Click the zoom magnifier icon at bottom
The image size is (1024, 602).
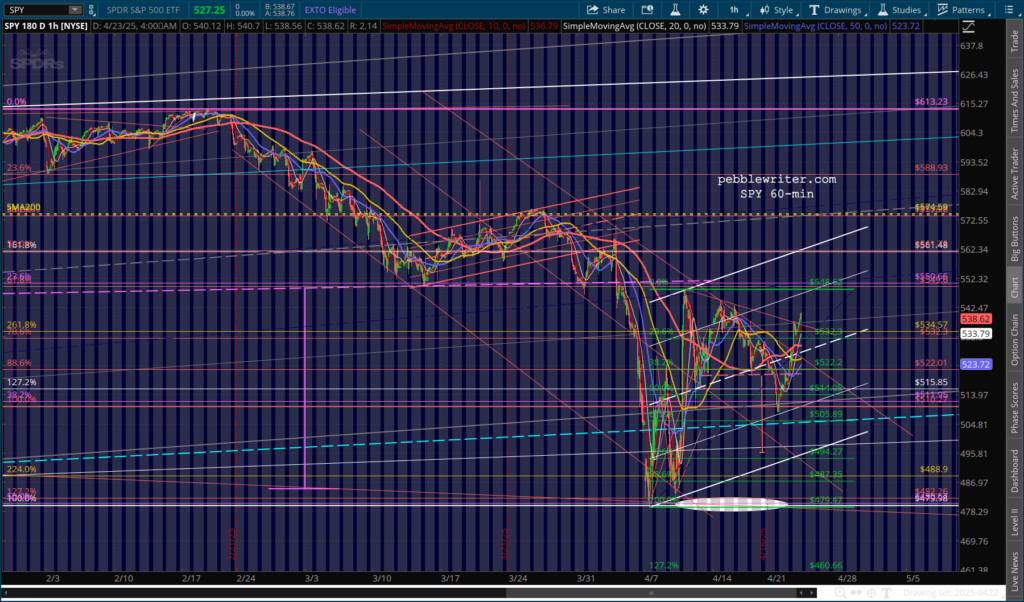point(840,593)
